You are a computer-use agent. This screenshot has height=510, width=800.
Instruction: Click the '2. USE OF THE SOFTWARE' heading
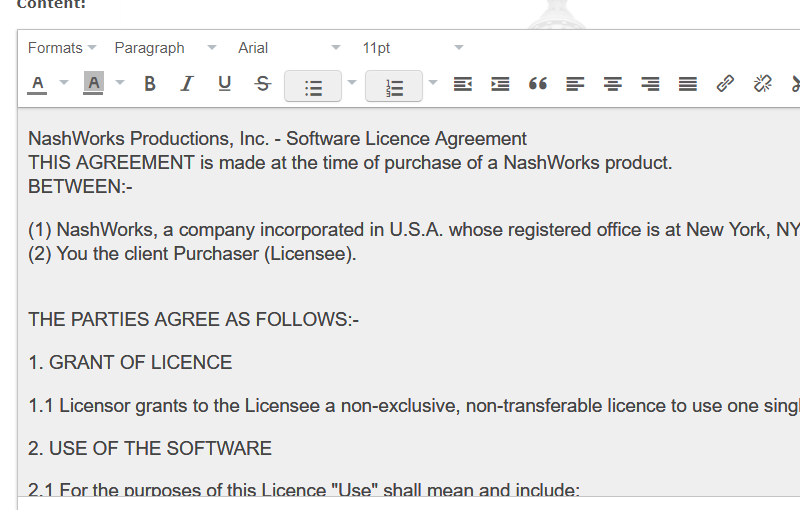149,449
